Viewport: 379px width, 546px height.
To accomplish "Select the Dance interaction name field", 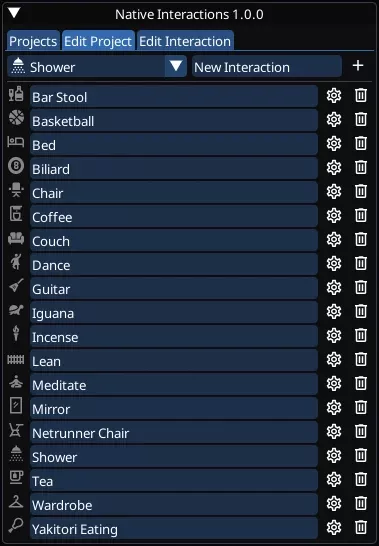I will (174, 265).
